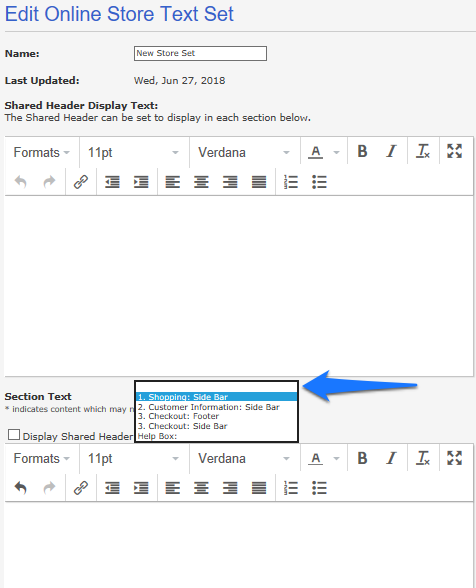This screenshot has height=588, width=476.
Task: Click undo in Section Text editor
Action: click(x=21, y=488)
